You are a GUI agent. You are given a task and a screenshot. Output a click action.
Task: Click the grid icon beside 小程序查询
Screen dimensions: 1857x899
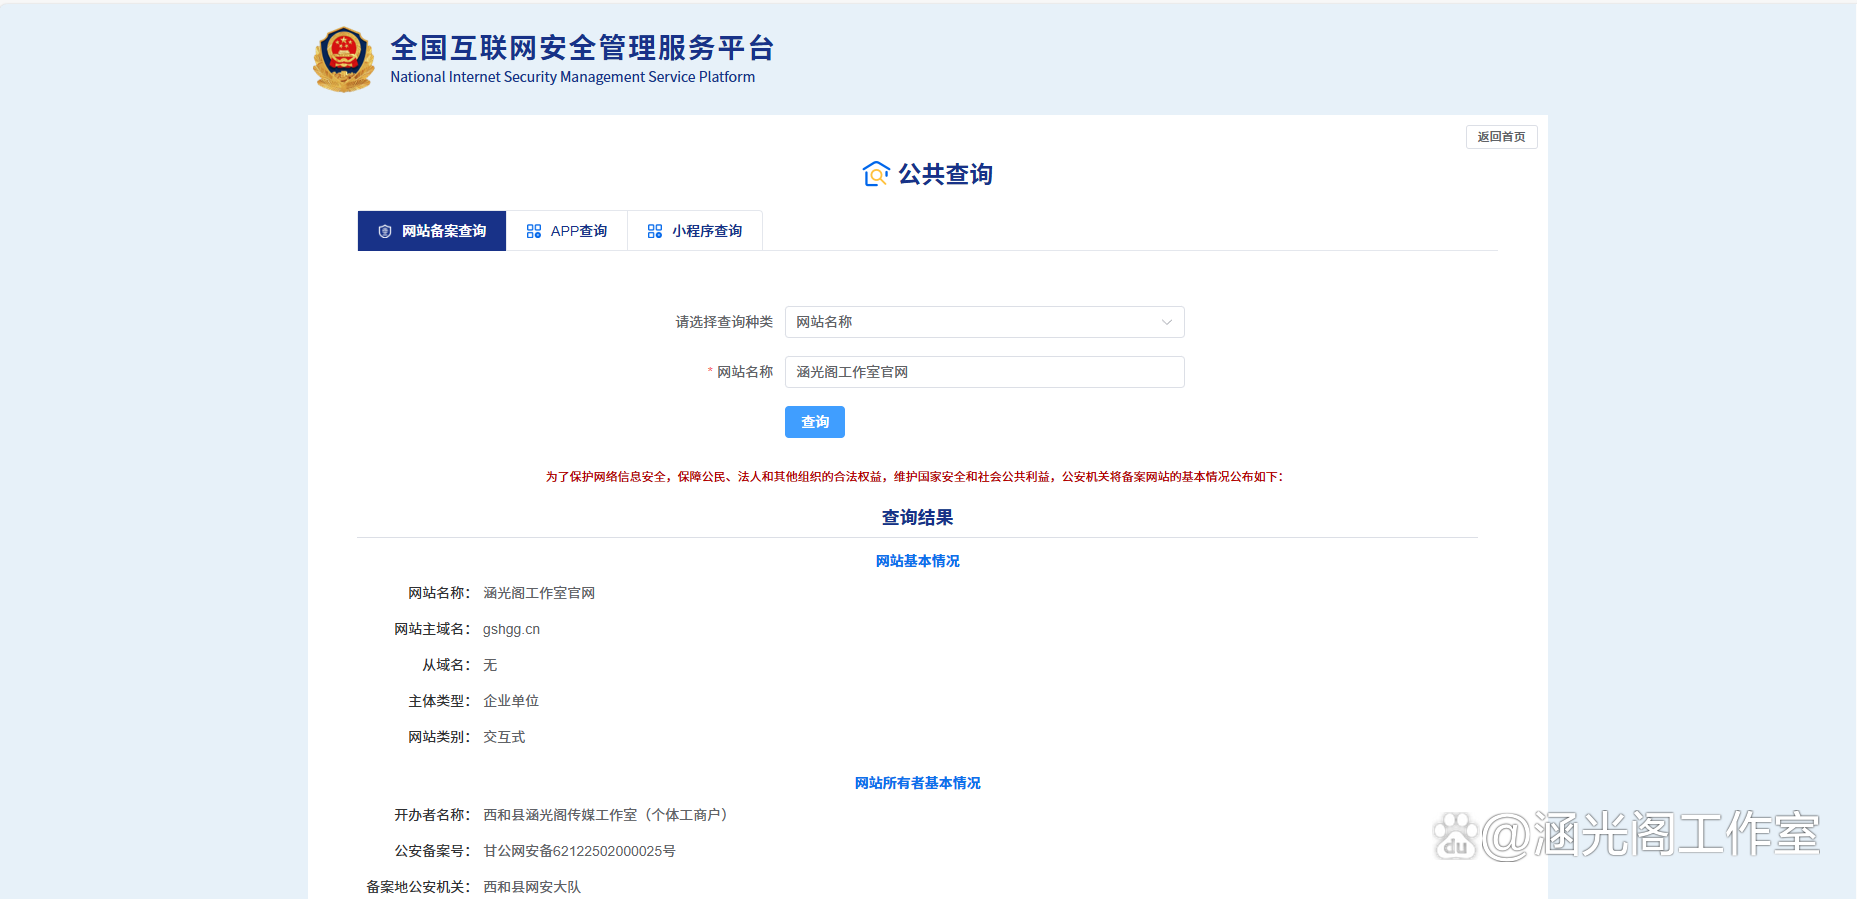pyautogui.click(x=655, y=231)
